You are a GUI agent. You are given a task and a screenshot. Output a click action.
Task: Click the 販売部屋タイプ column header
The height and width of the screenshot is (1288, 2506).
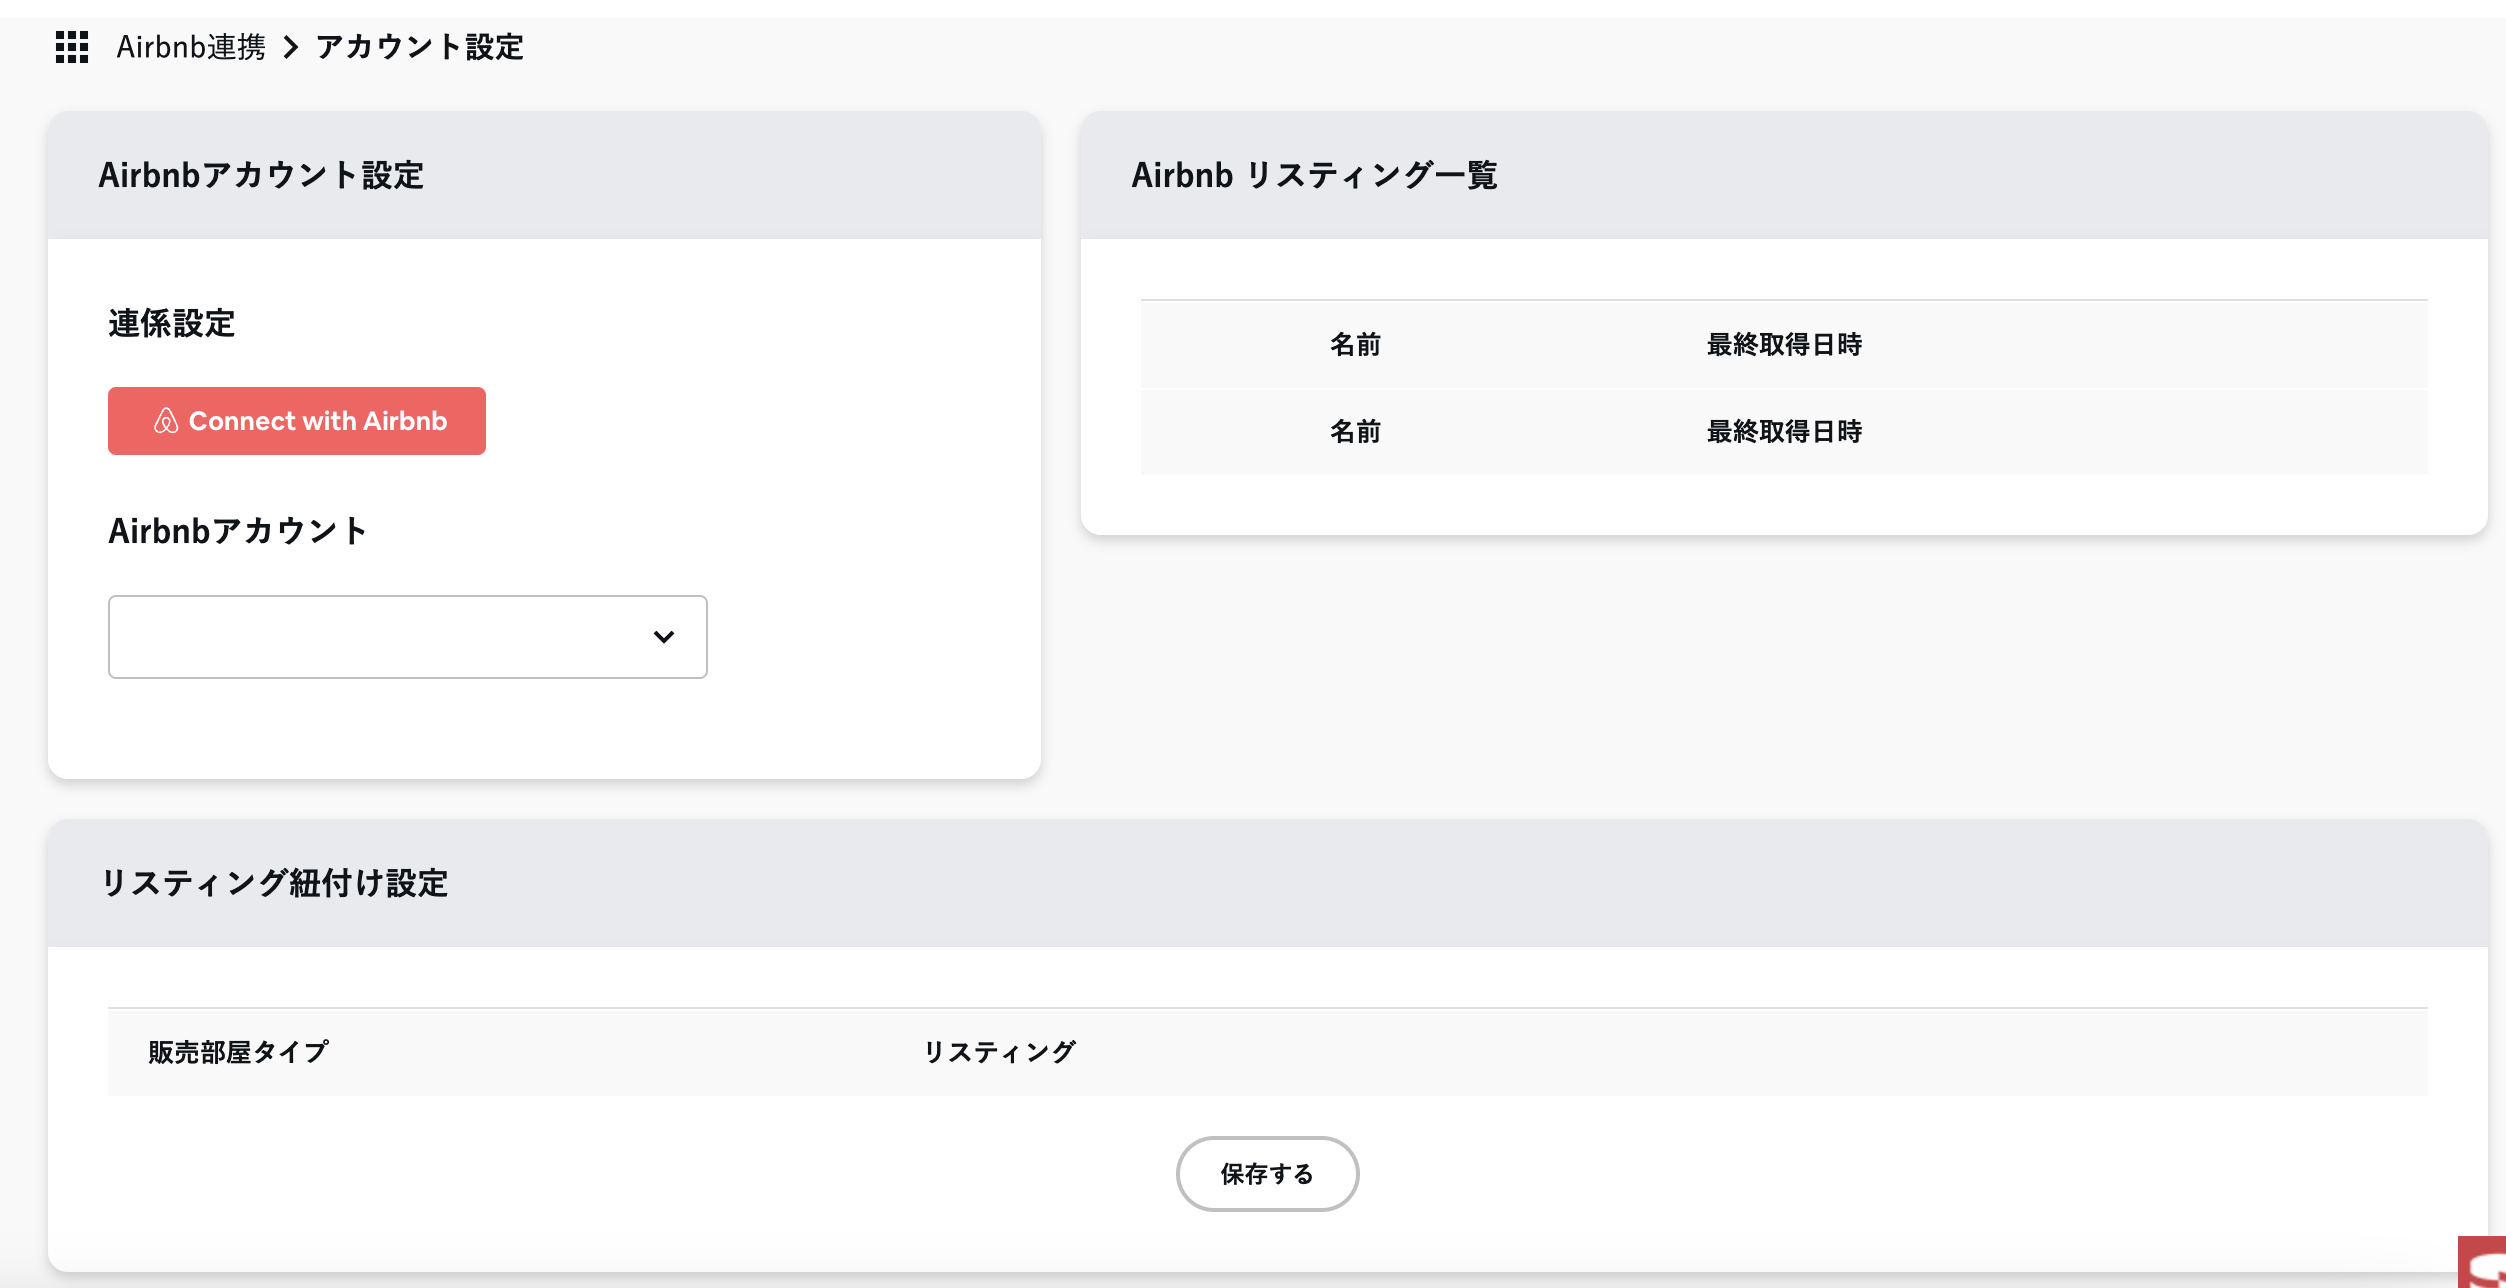238,1052
